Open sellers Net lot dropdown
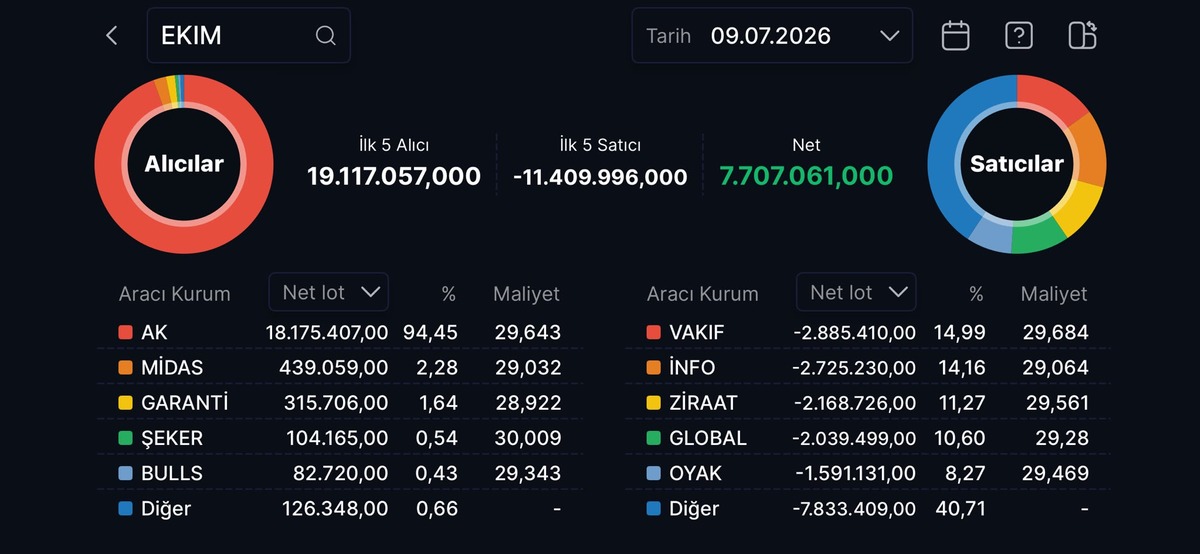The width and height of the screenshot is (1200, 554). (856, 292)
